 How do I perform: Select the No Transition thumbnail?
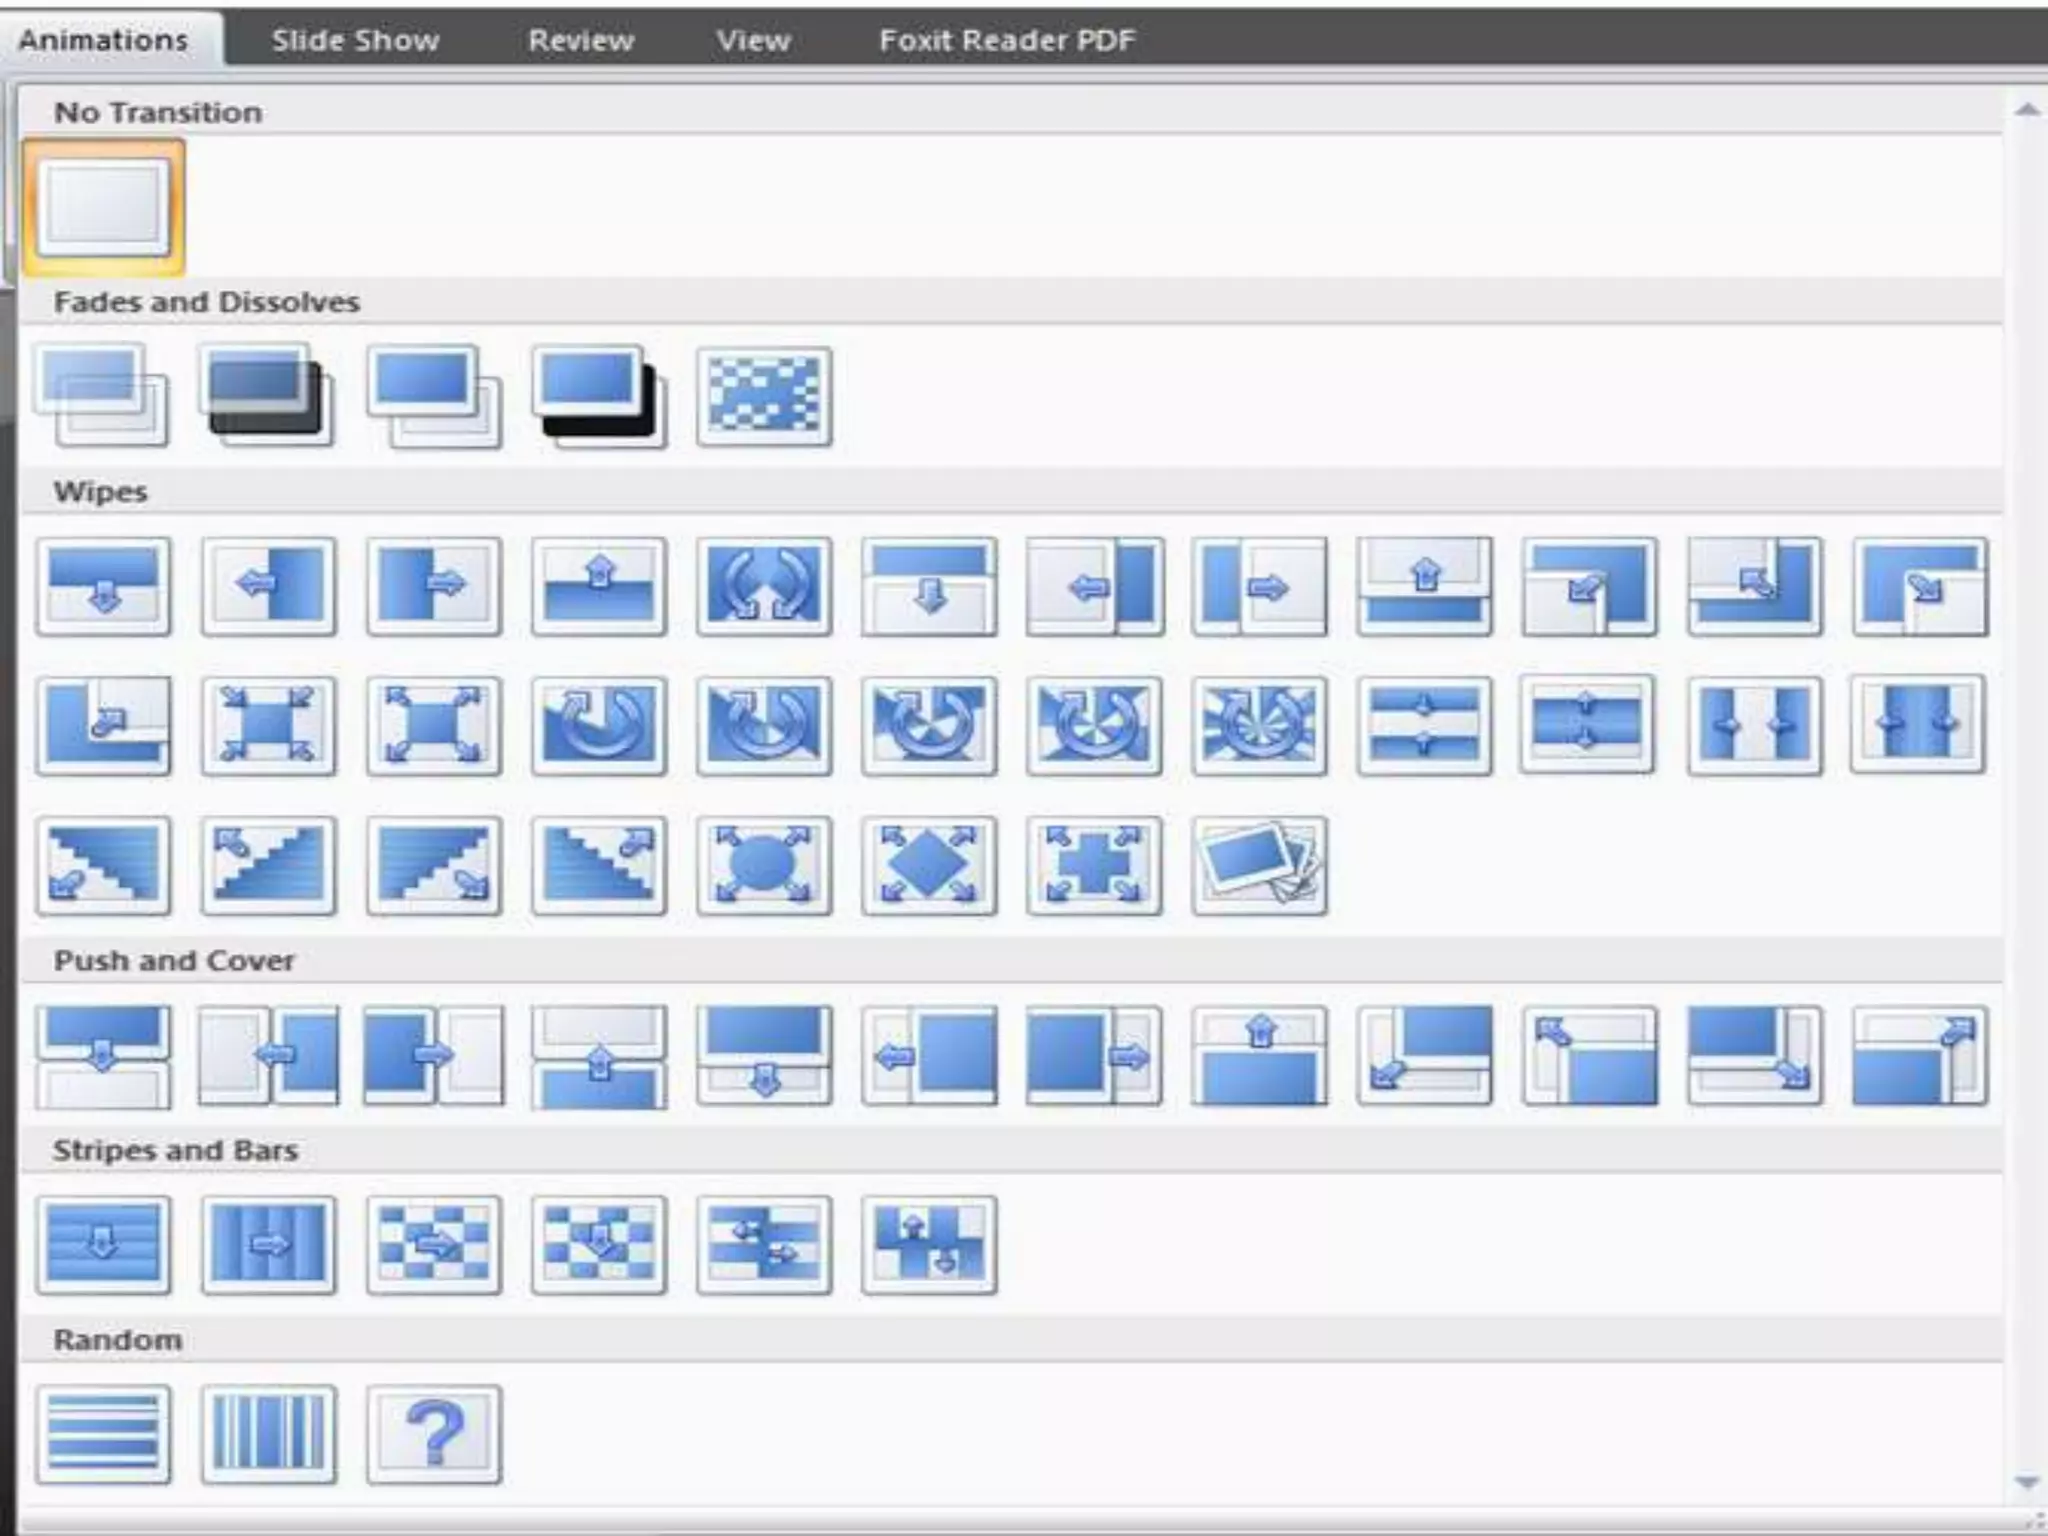103,207
